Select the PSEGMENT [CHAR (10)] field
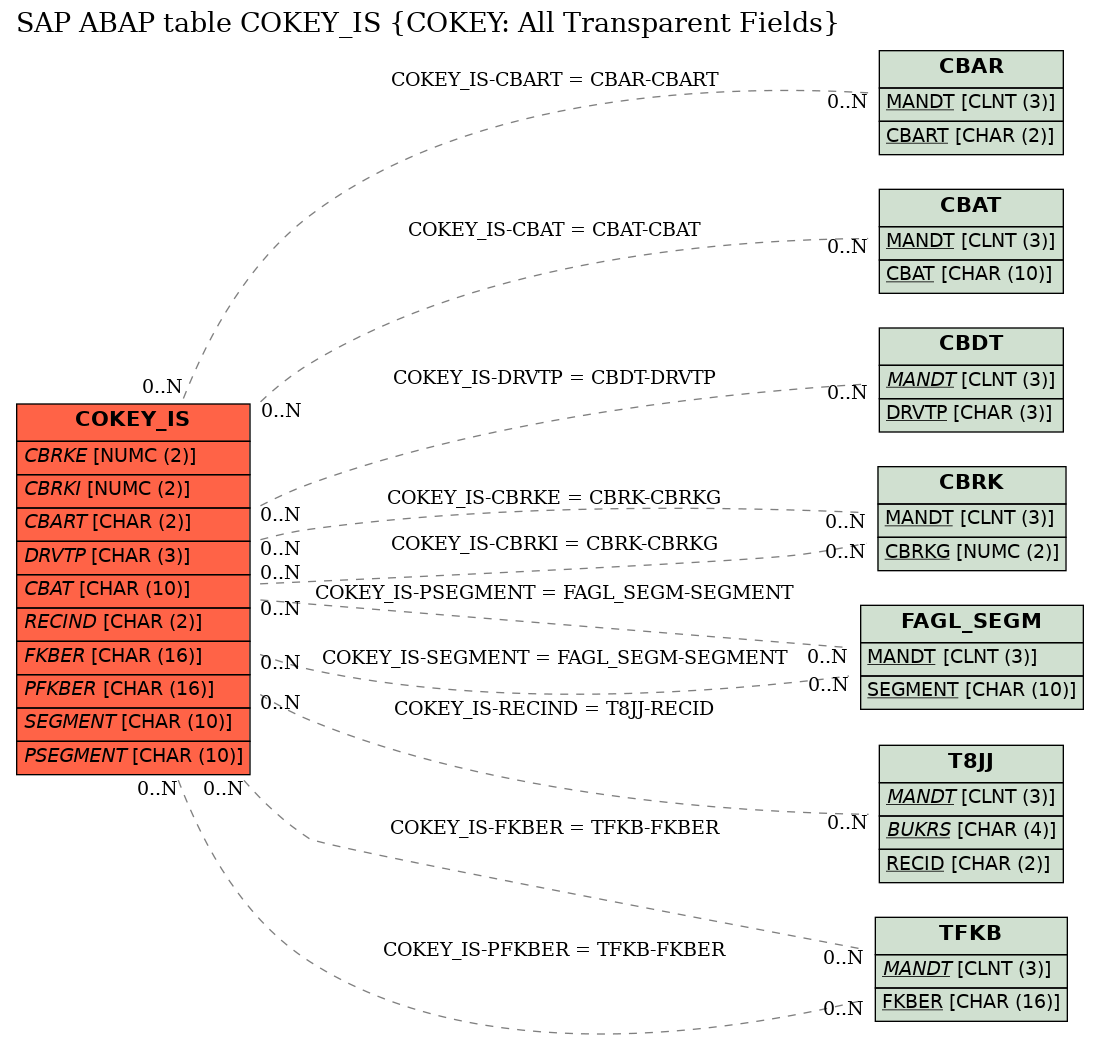Image resolution: width=1099 pixels, height=1039 pixels. point(133,758)
